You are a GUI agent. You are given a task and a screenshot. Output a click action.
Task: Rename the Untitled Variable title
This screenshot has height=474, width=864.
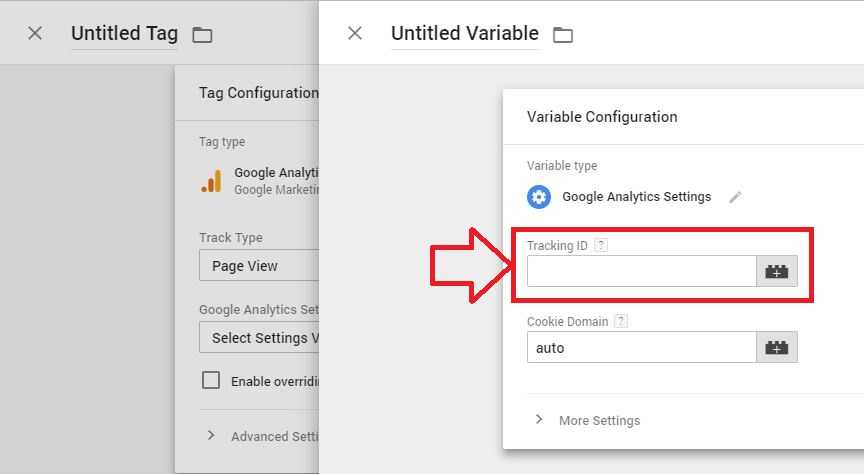465,34
